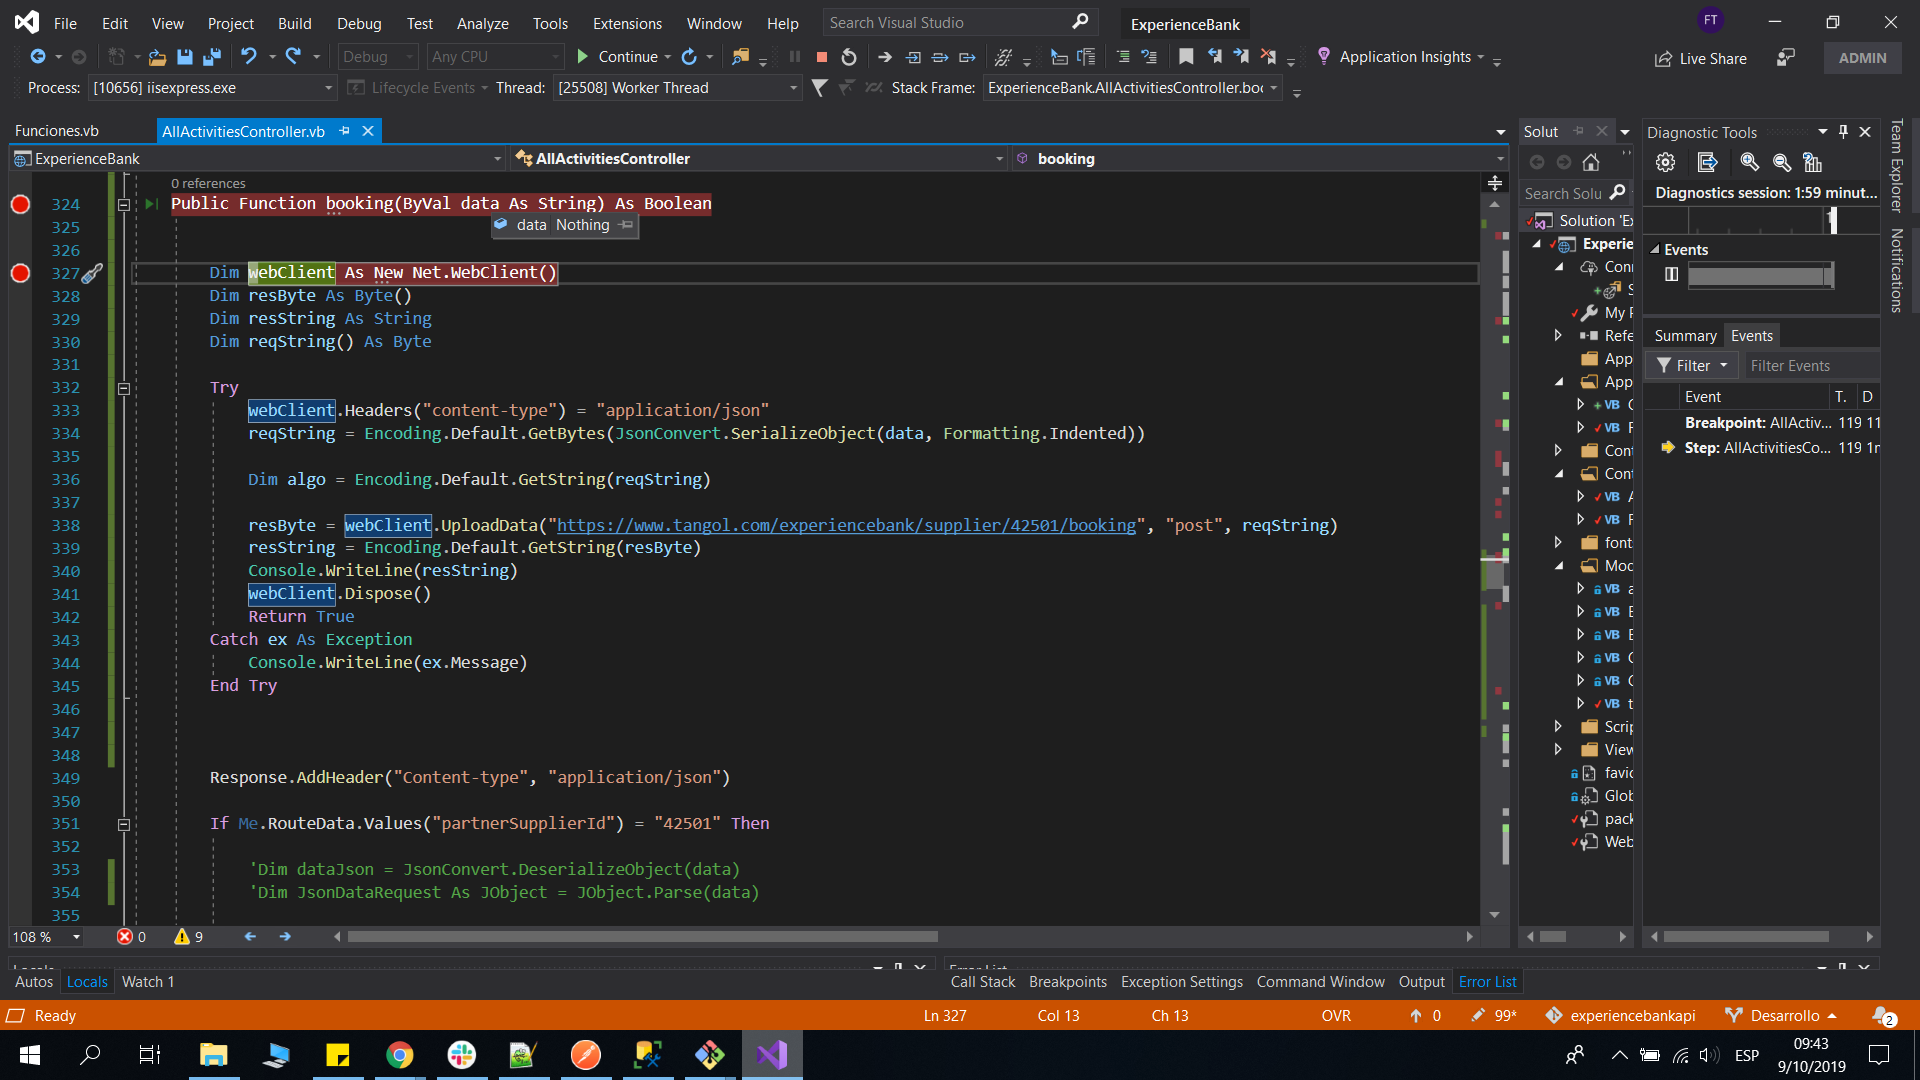
Task: Open the tangol.com booking URL link
Action: (846, 526)
